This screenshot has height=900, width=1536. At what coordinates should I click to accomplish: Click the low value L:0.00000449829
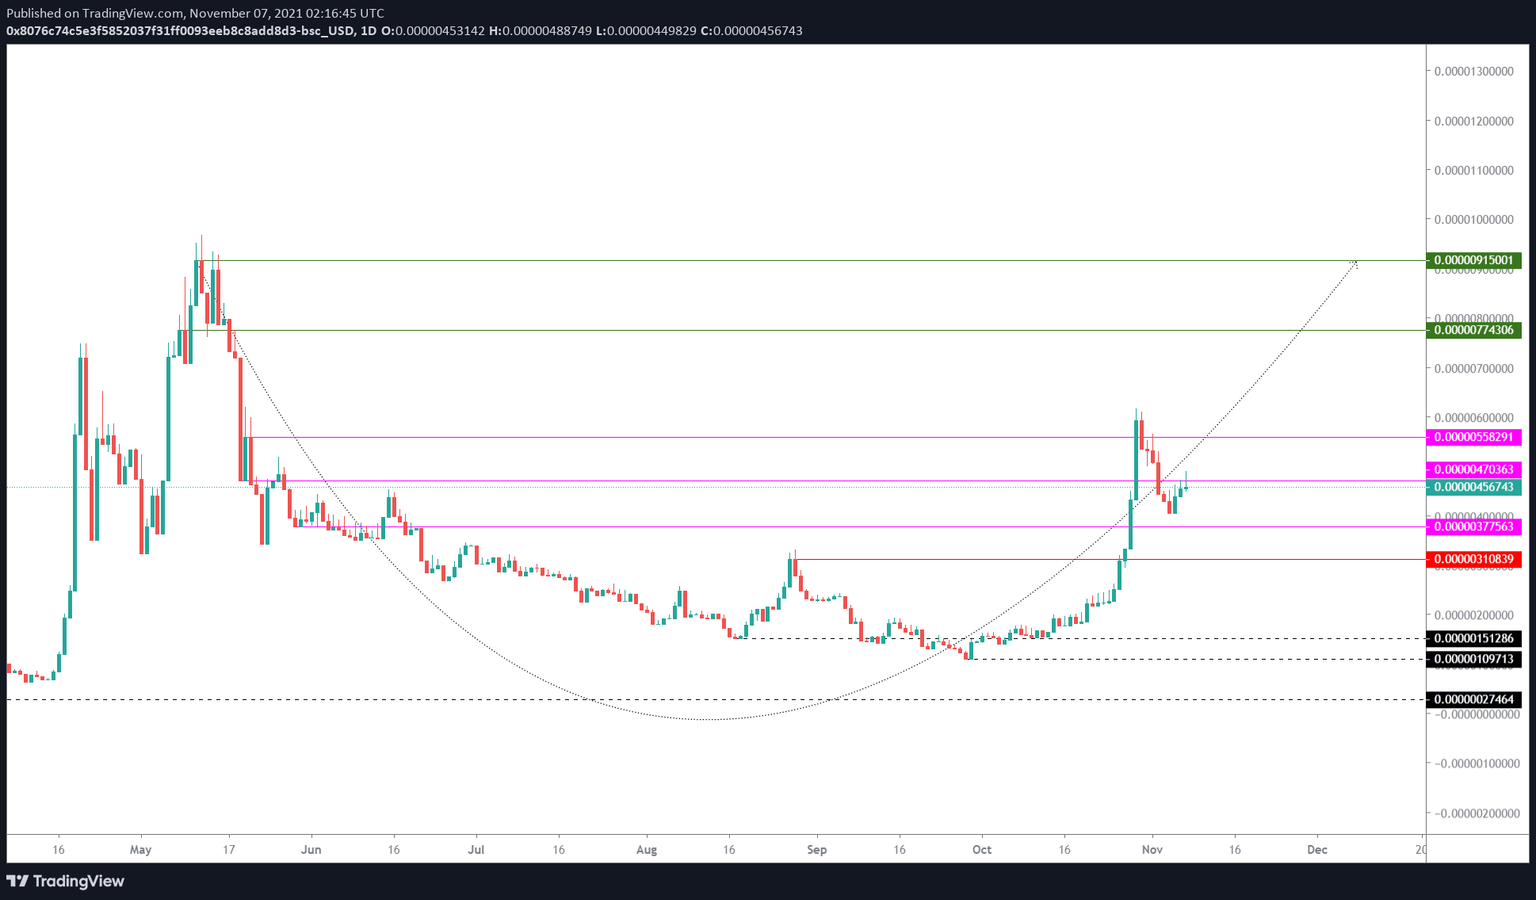pos(646,31)
